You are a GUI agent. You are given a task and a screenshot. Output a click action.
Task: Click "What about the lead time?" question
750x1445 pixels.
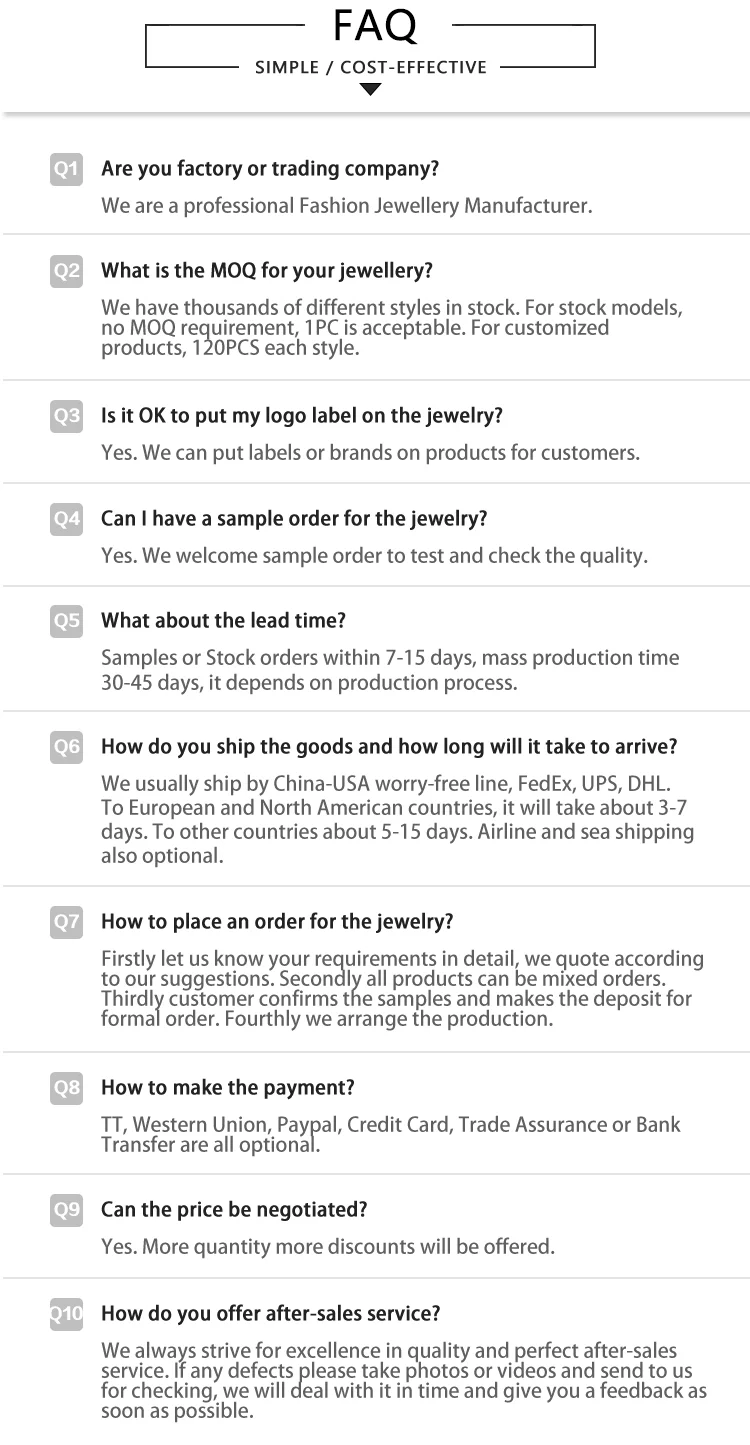[223, 621]
